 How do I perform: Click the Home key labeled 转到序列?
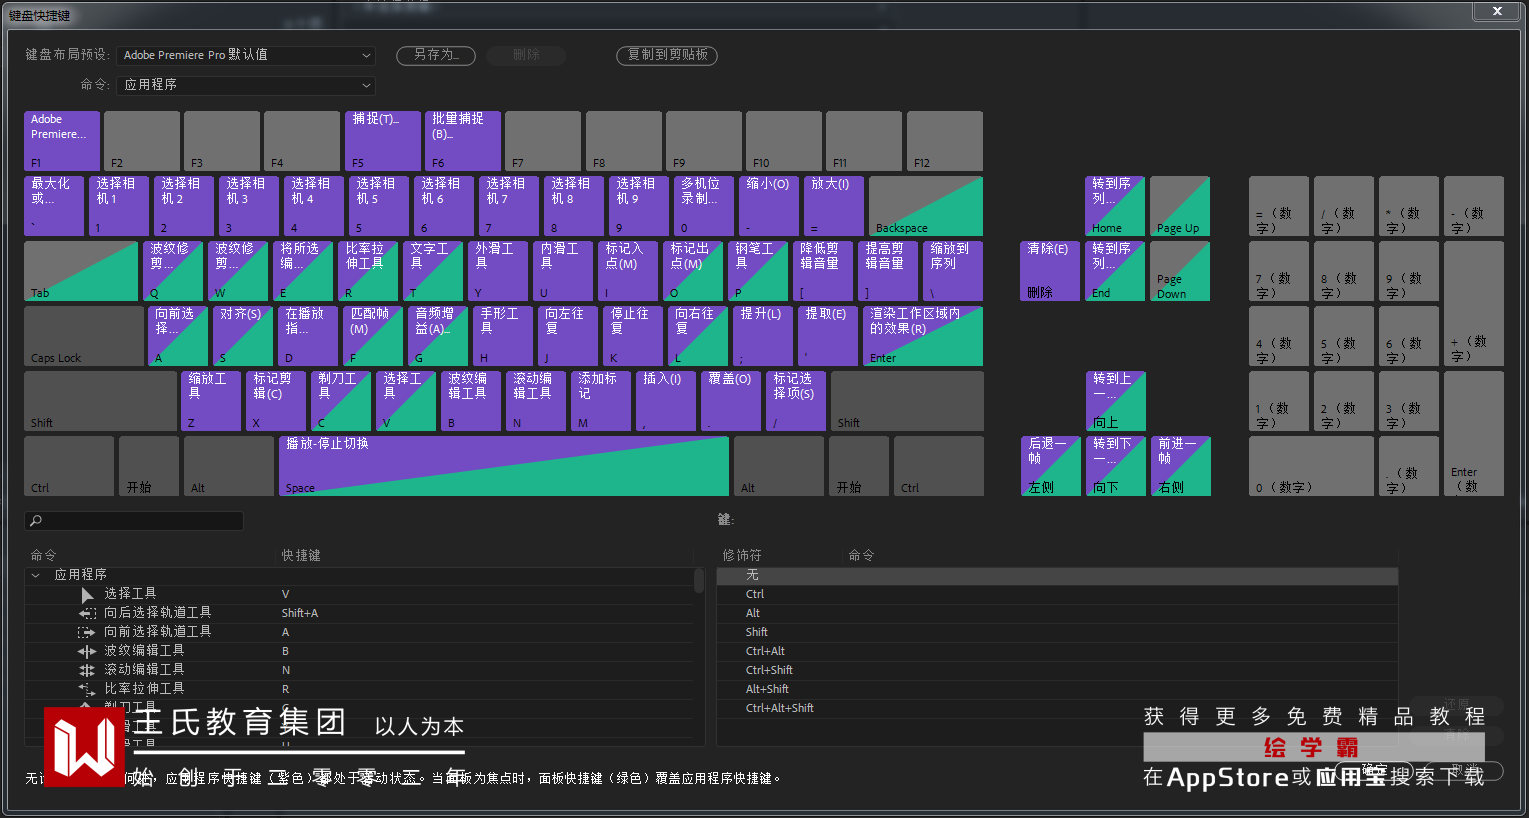(1115, 206)
